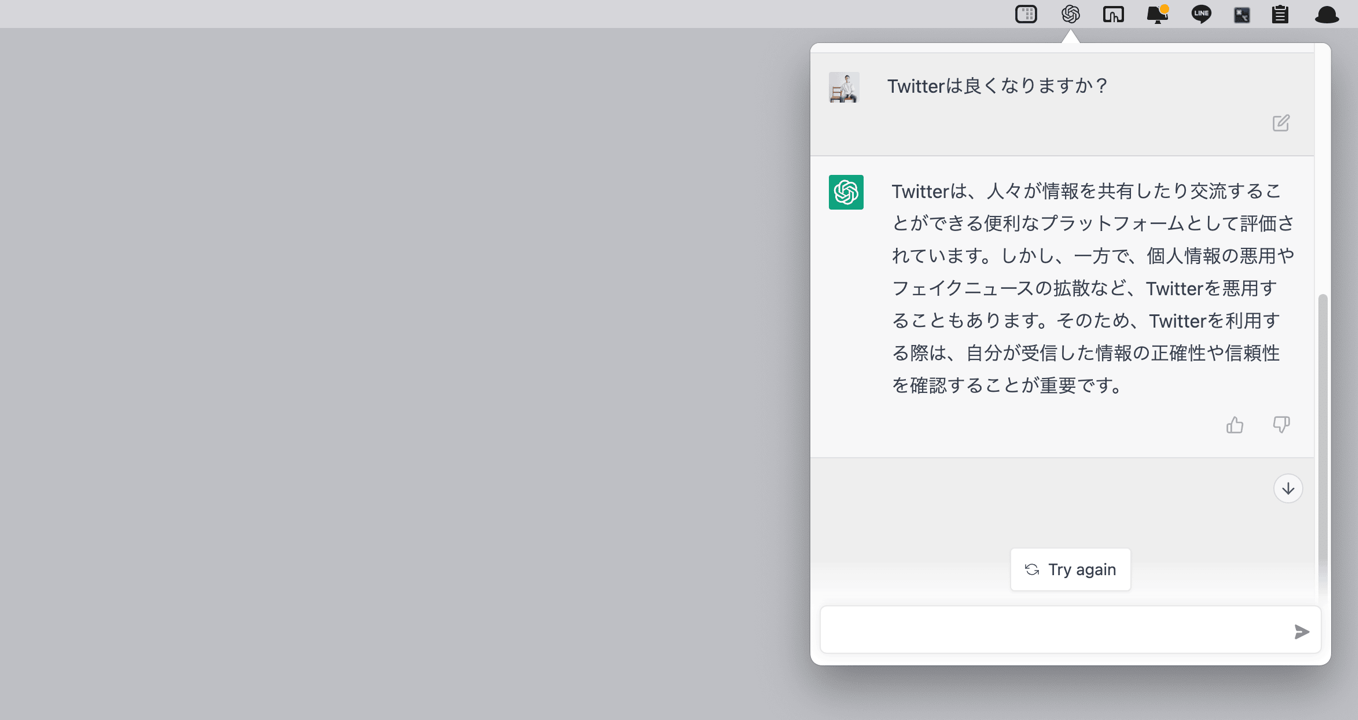
Task: Click the hat-shaped menu bar icon
Action: tap(1326, 14)
